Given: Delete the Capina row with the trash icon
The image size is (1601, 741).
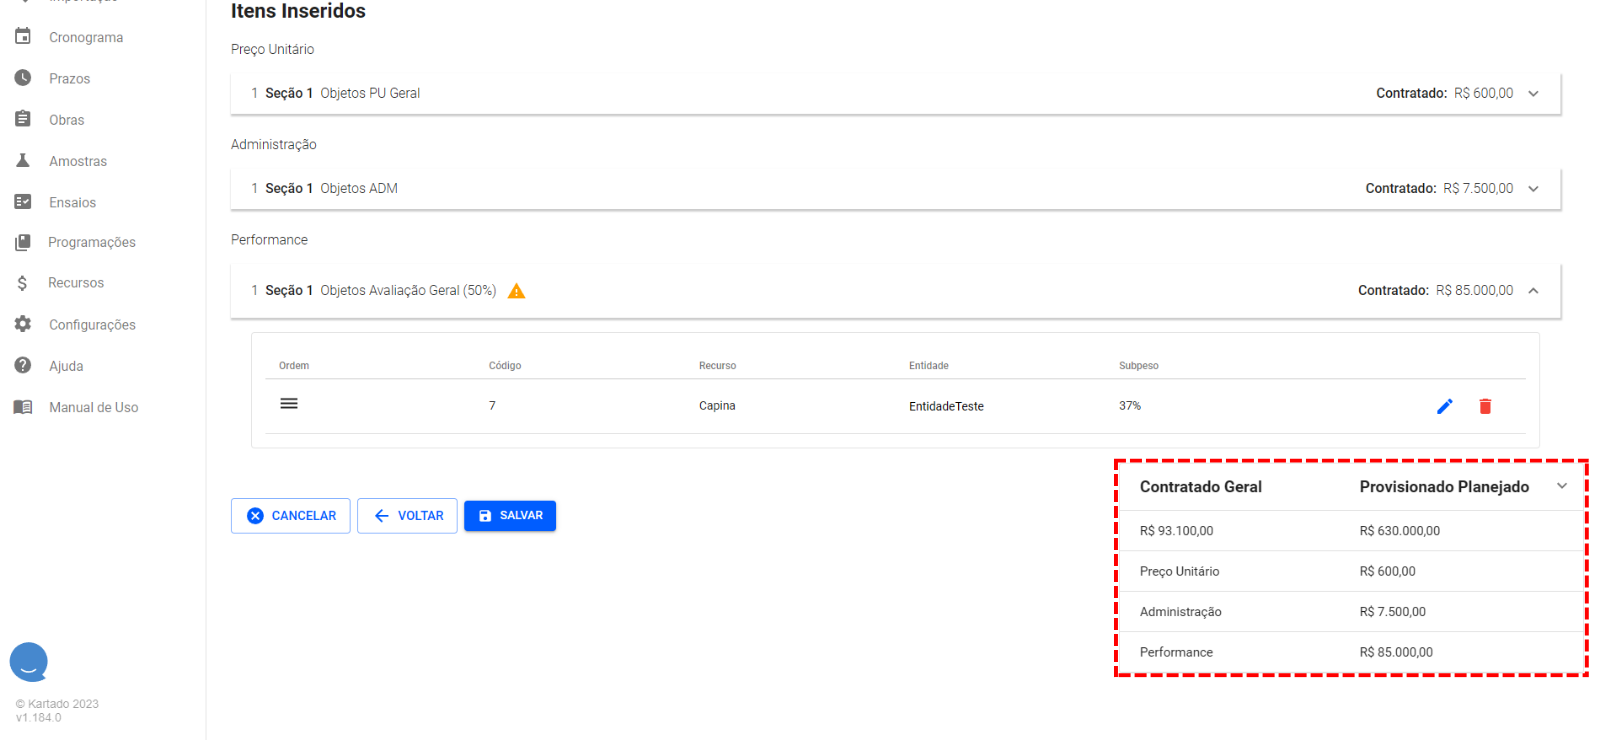Looking at the screenshot, I should coord(1485,406).
